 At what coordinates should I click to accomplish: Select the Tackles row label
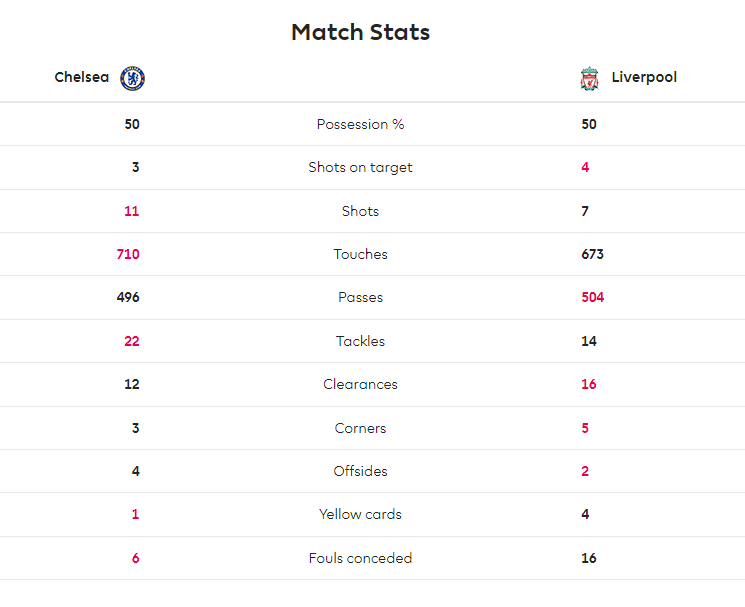click(360, 341)
